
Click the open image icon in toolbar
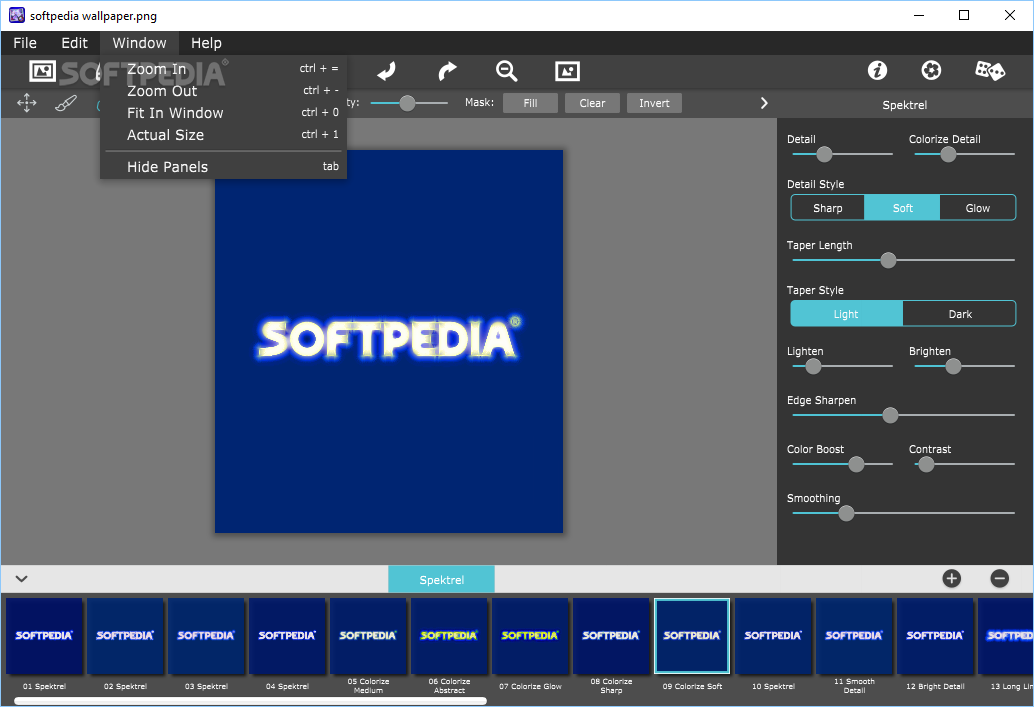pos(42,71)
